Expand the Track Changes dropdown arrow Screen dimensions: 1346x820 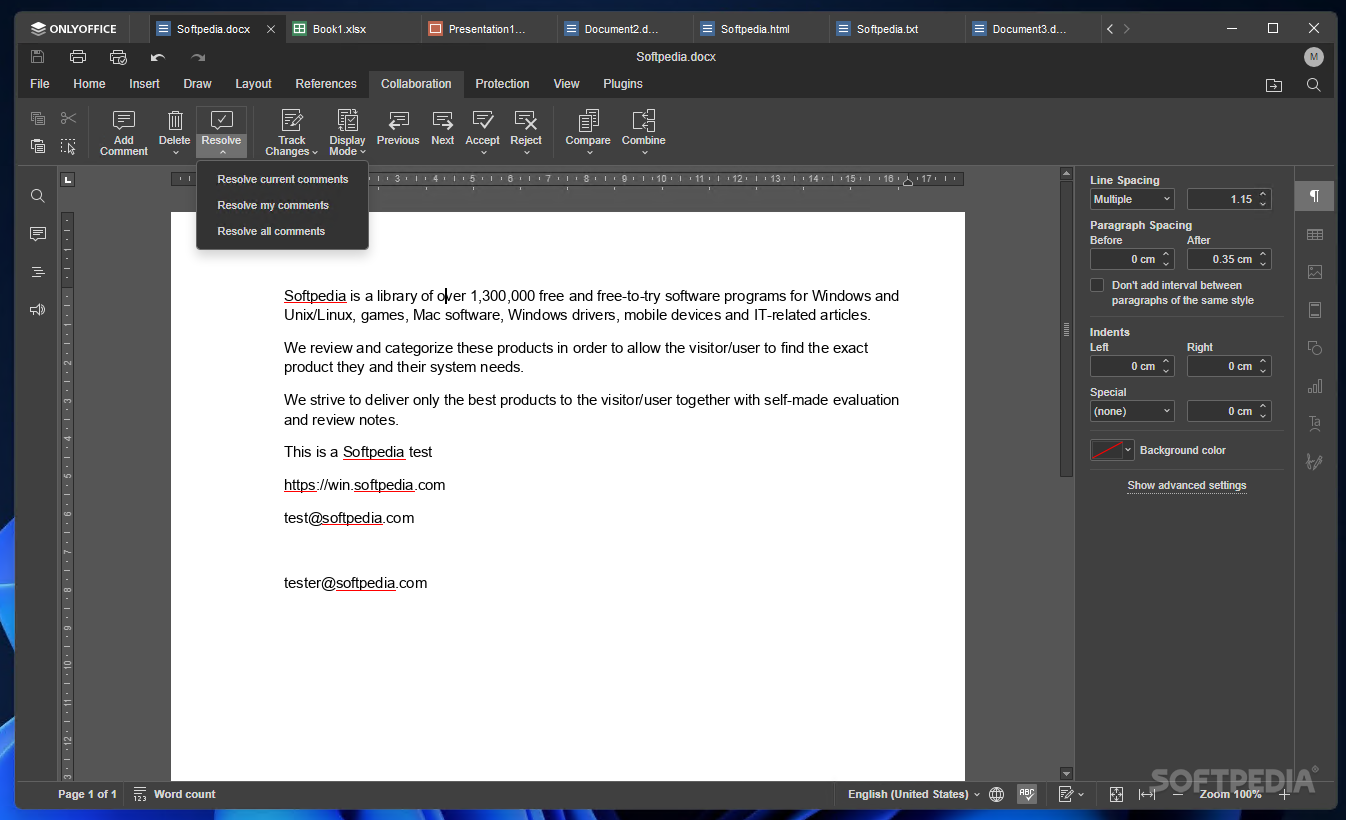[x=315, y=153]
